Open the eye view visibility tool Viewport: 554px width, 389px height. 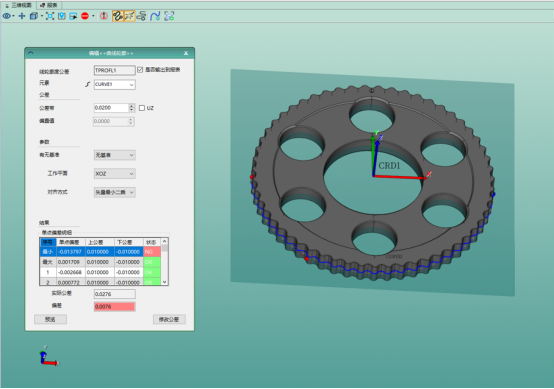6,16
